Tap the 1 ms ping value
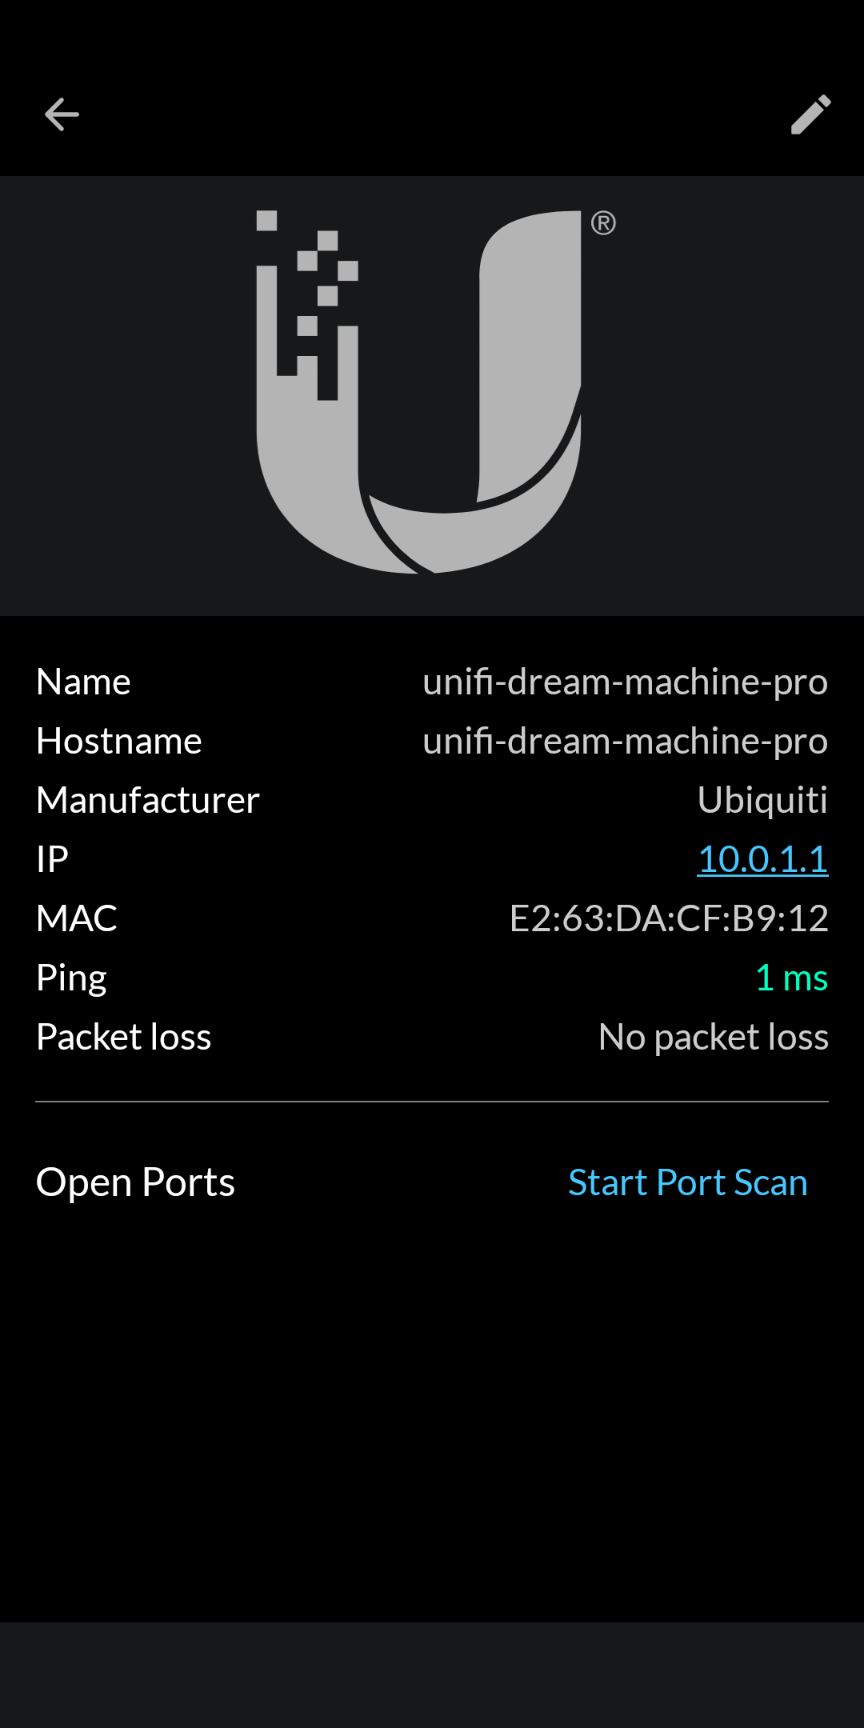 pos(791,977)
